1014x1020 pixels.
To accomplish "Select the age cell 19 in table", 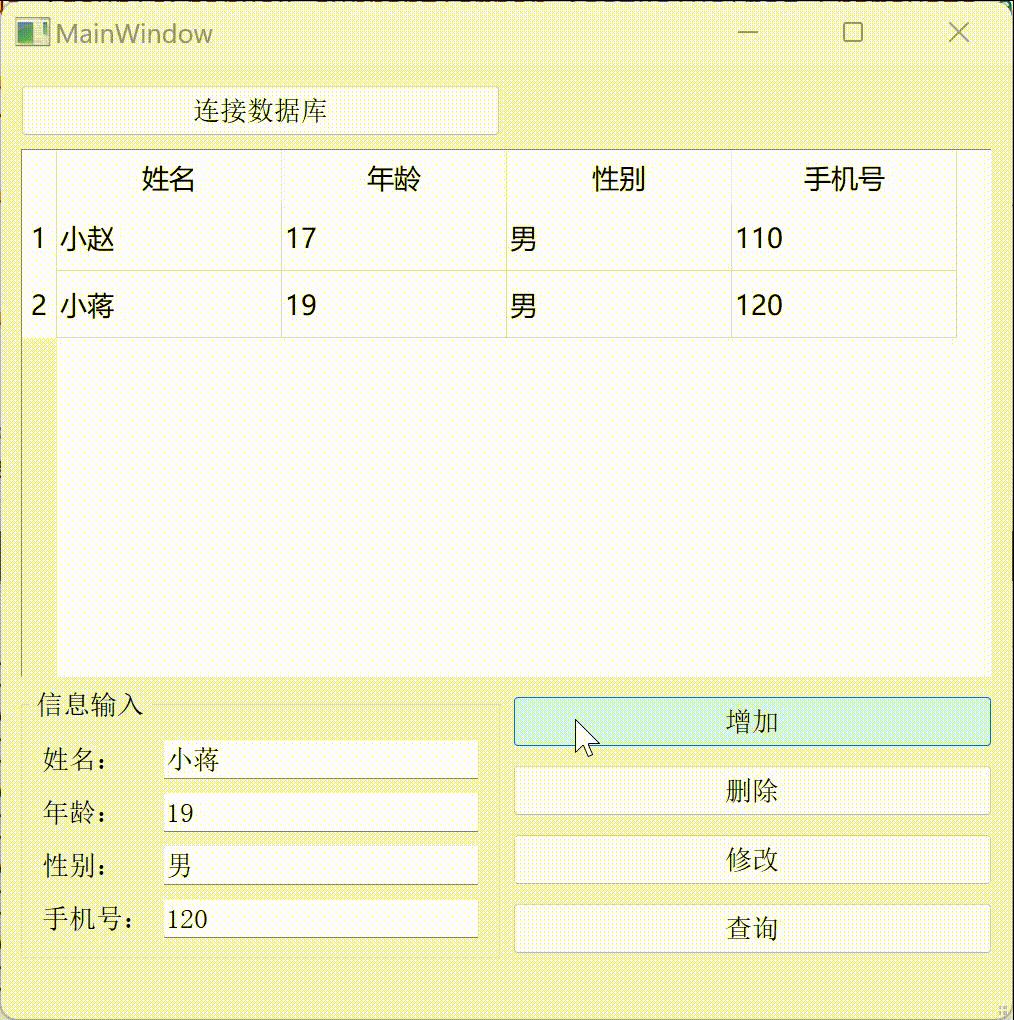I will [x=394, y=304].
